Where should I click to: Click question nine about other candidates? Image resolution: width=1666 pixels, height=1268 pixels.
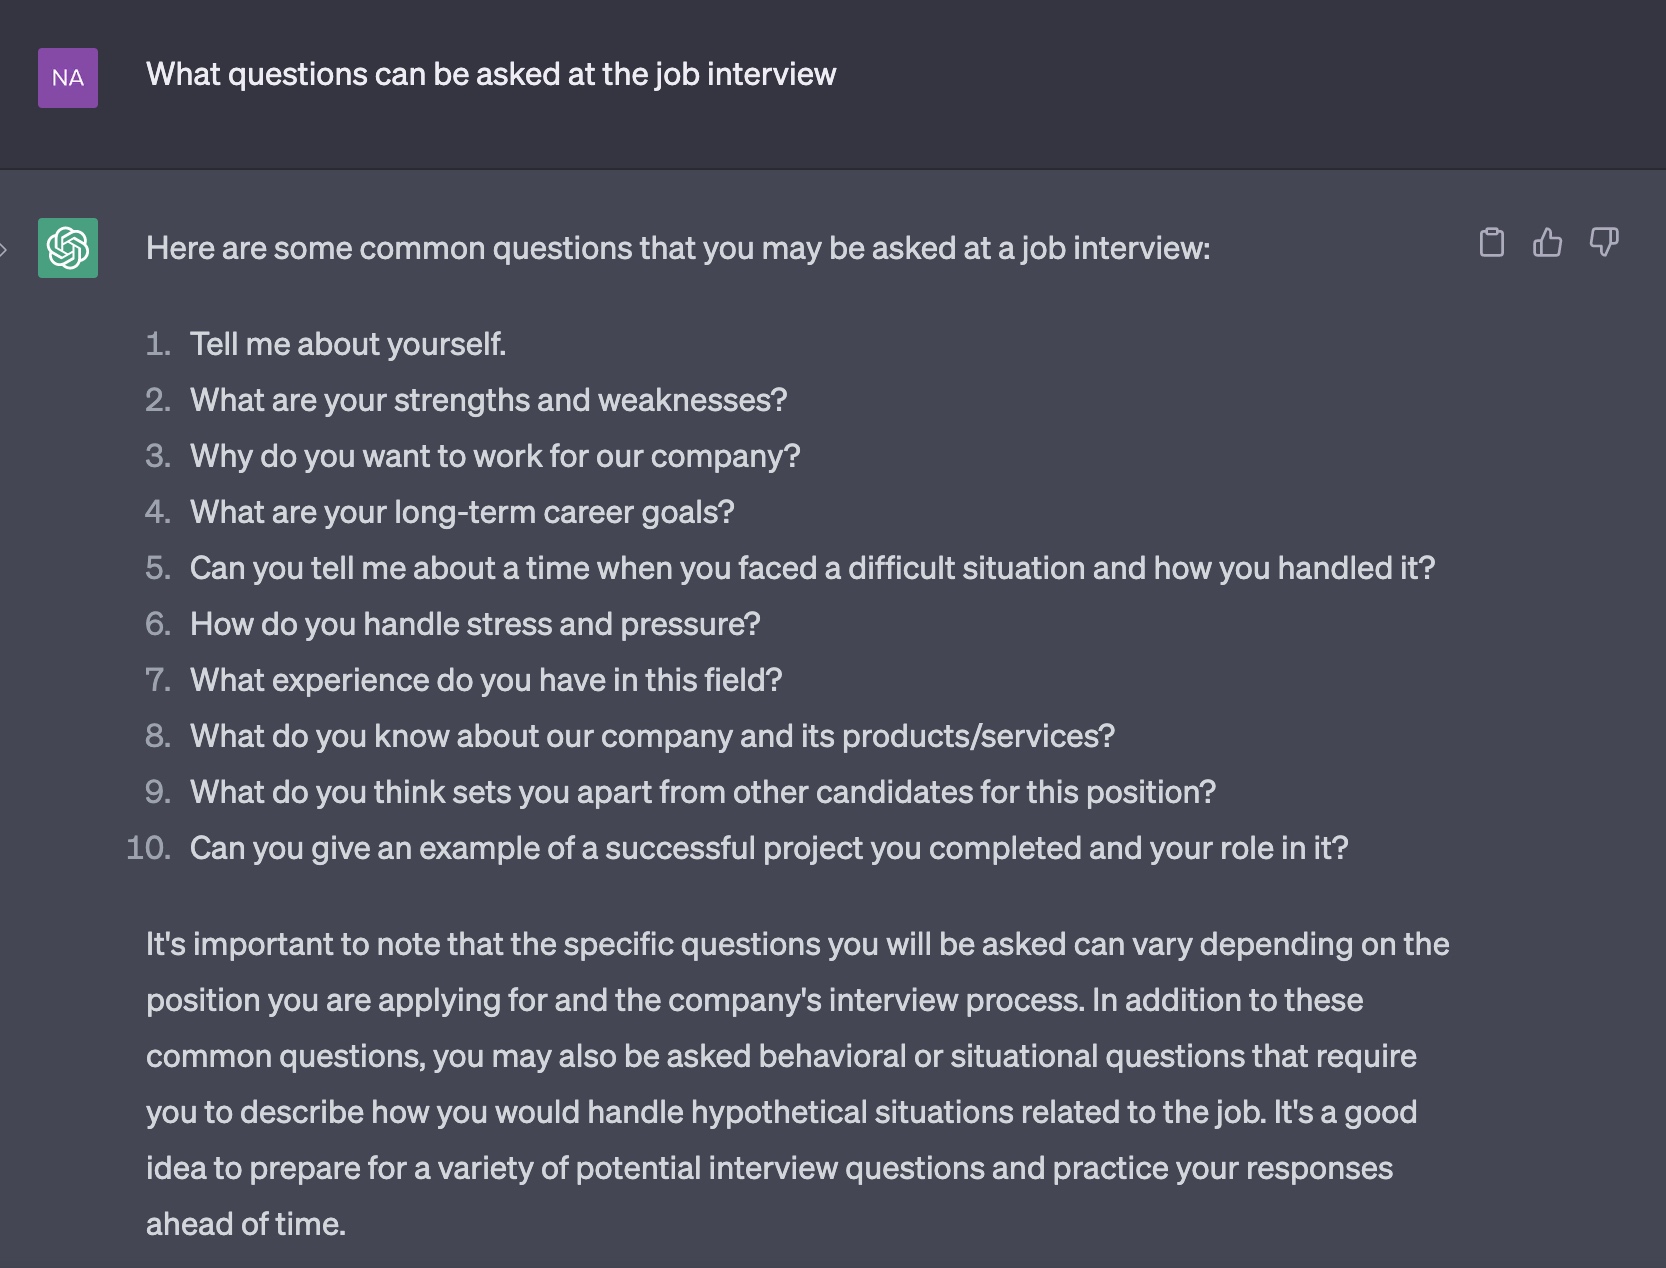tap(703, 792)
